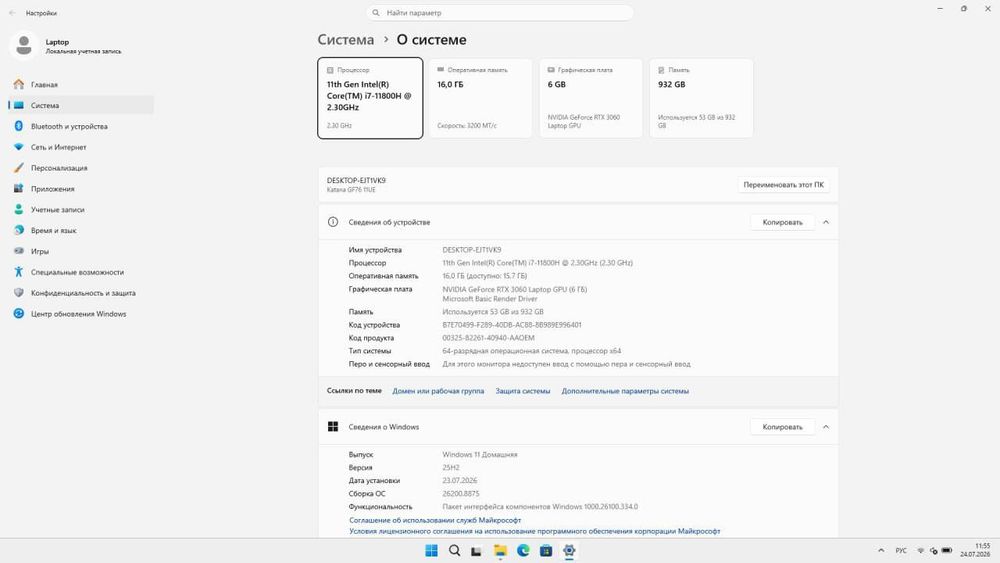Click Katana GF76 11UE model text
This screenshot has height=563, width=1000.
click(x=351, y=190)
